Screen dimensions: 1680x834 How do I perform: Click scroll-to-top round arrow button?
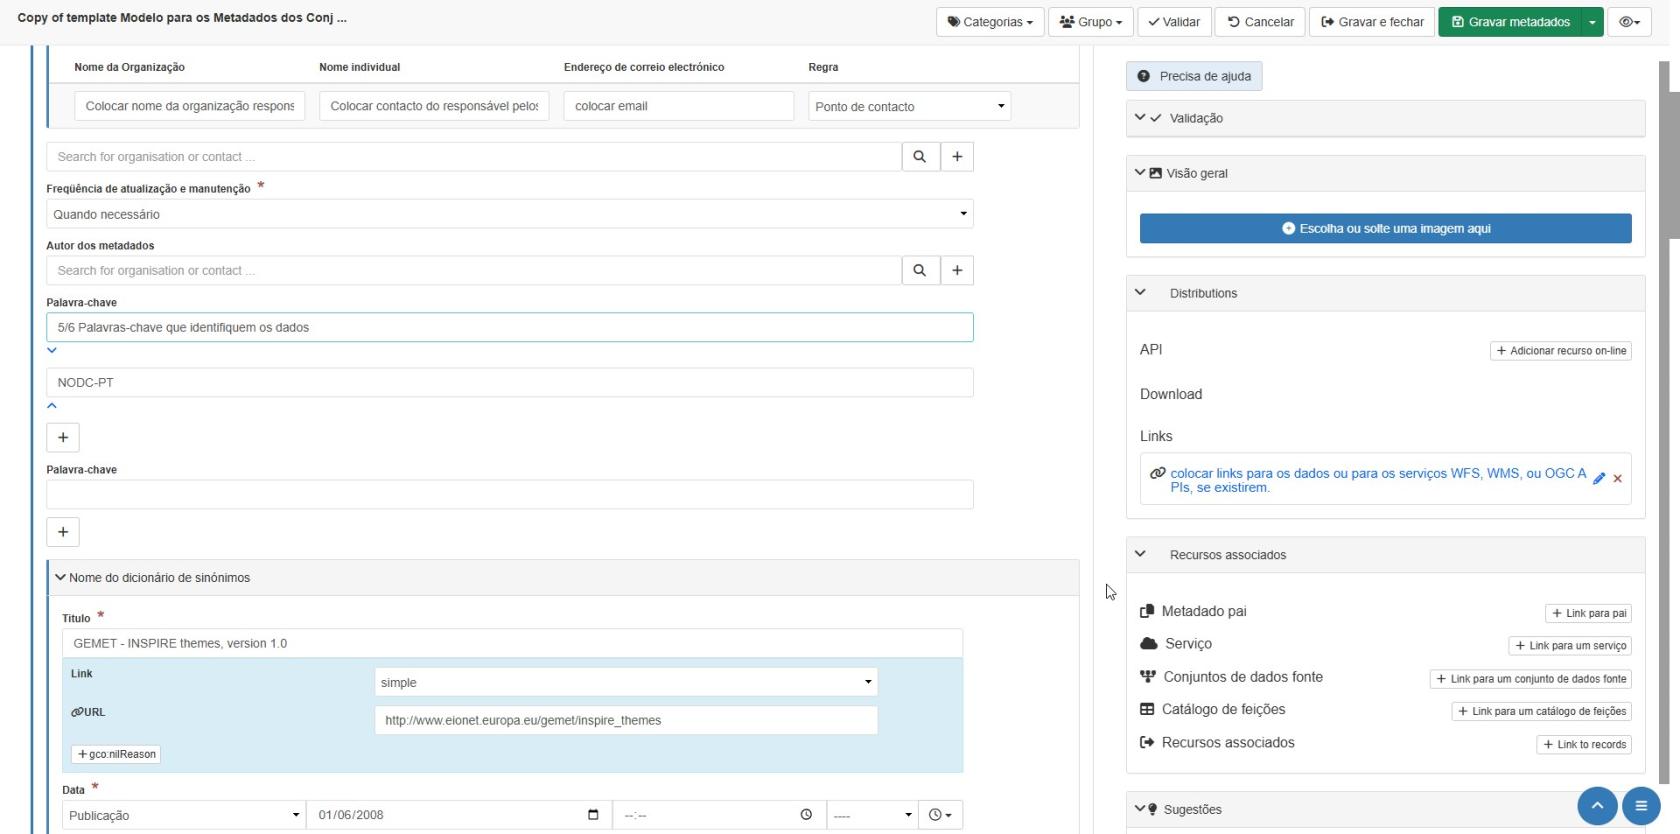tap(1597, 806)
